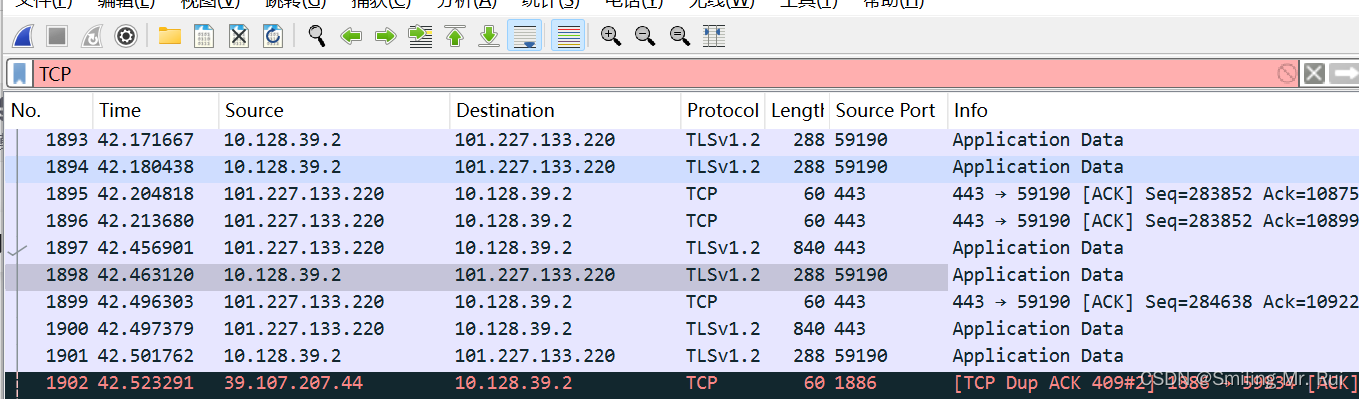Click source port 59190 in packet 1898
This screenshot has height=399, width=1359.
pos(861,275)
